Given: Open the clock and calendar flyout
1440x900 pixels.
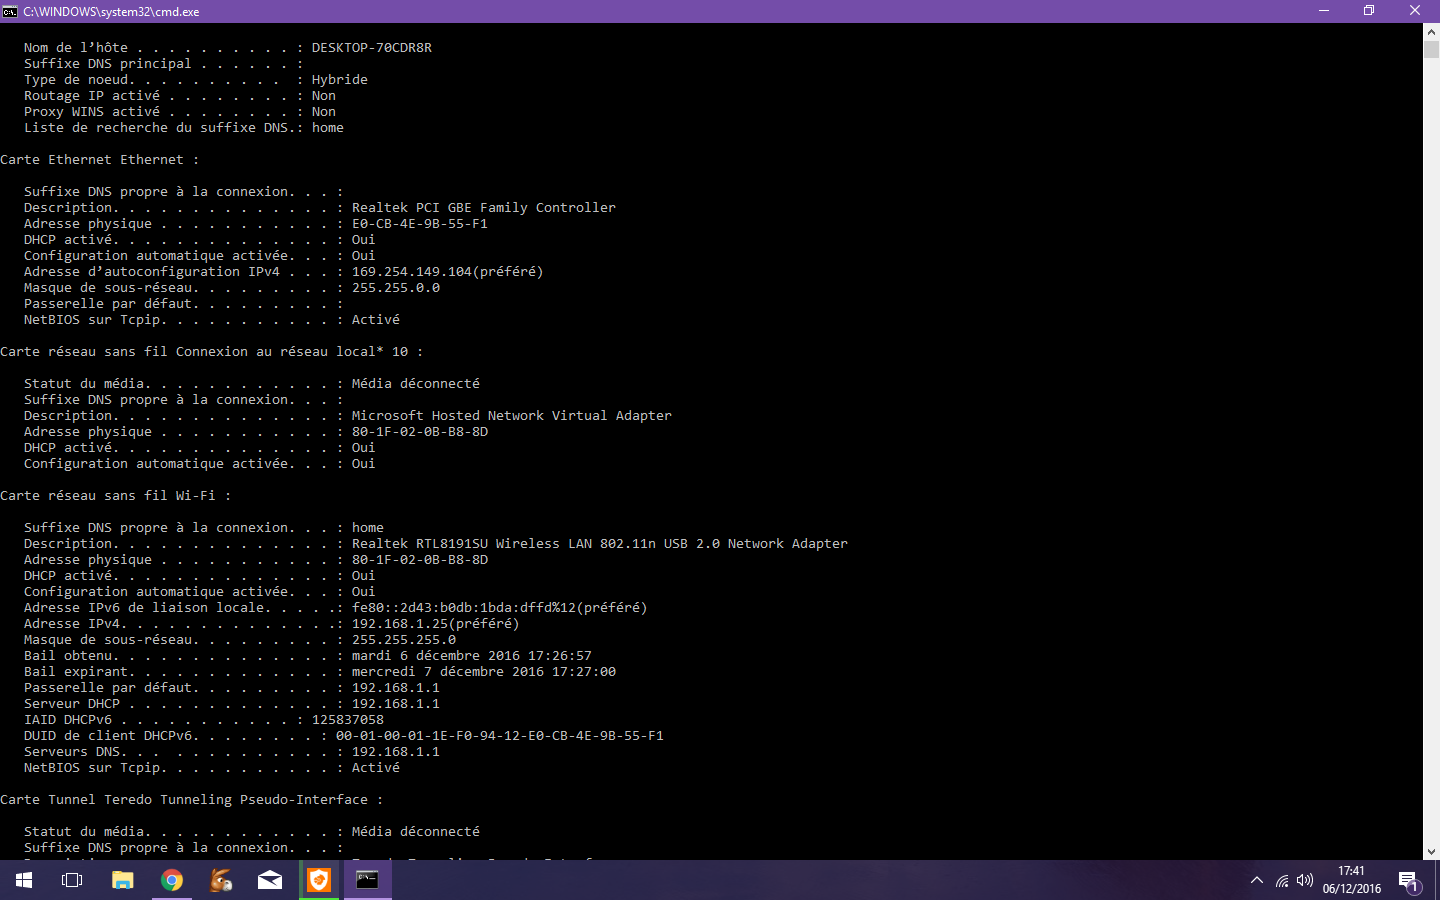Looking at the screenshot, I should click(1351, 880).
